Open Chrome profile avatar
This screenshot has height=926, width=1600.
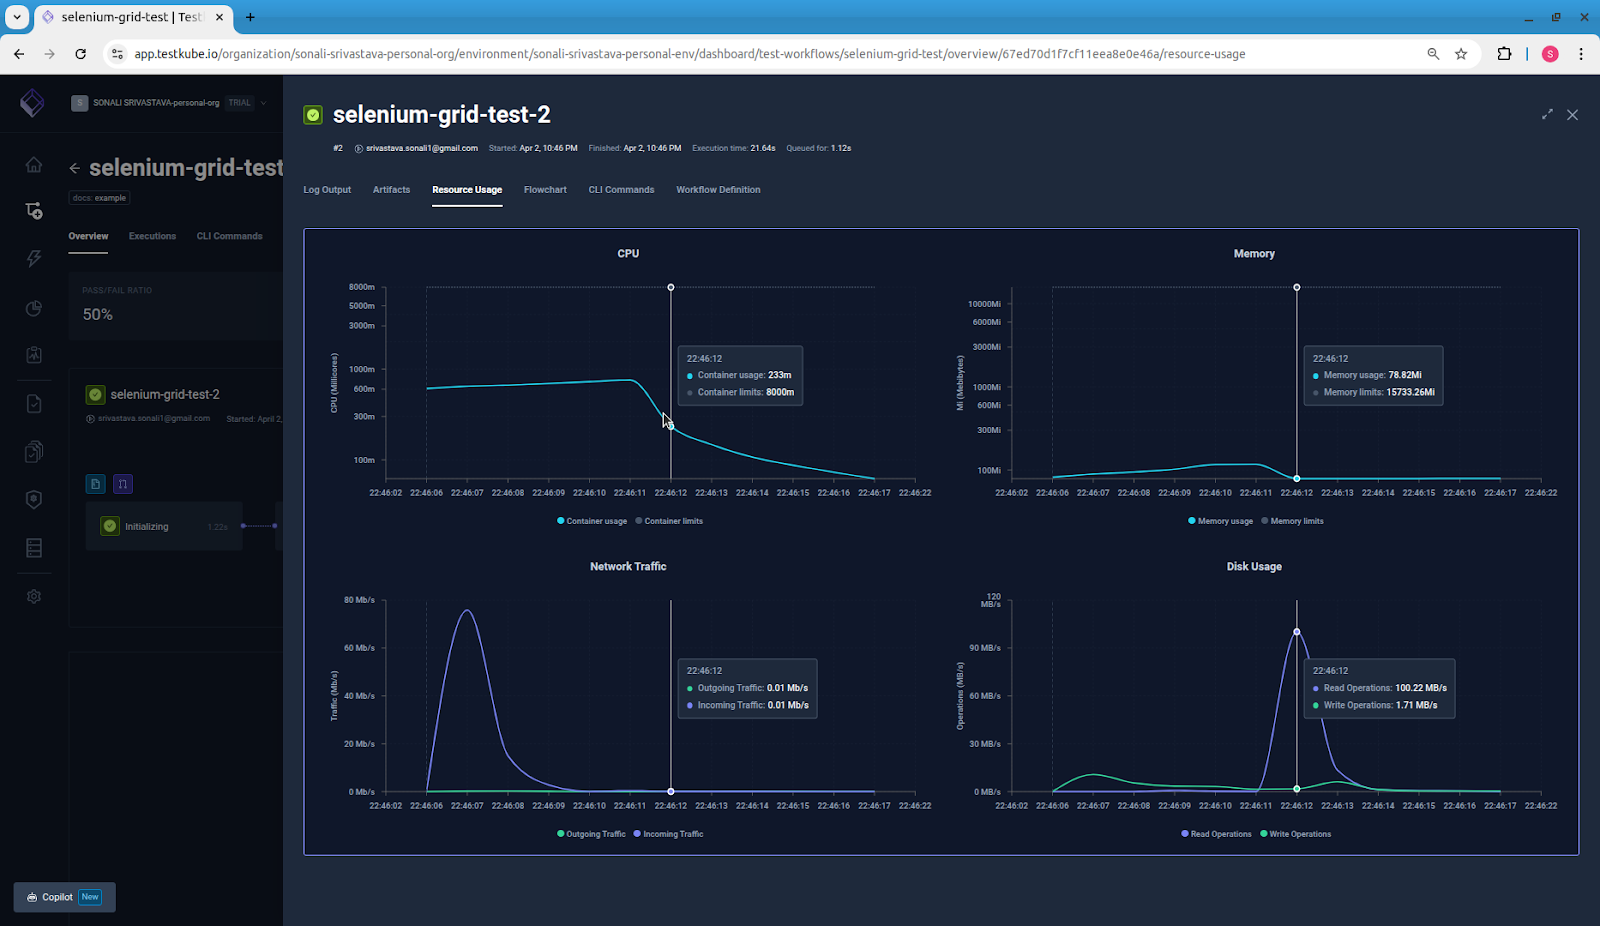[x=1550, y=54]
